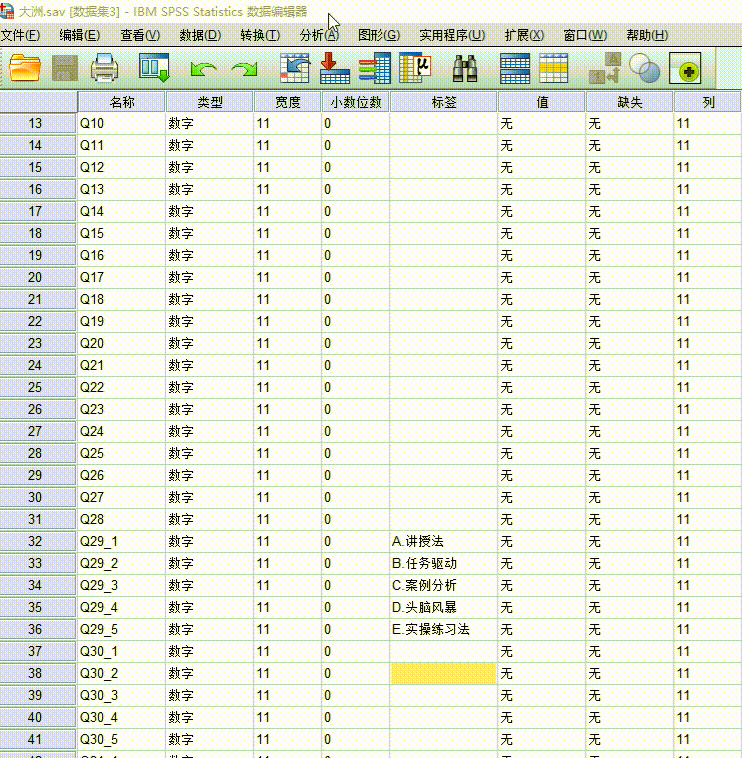Select row number 13 header
Screen dimensions: 742x758
coord(38,124)
